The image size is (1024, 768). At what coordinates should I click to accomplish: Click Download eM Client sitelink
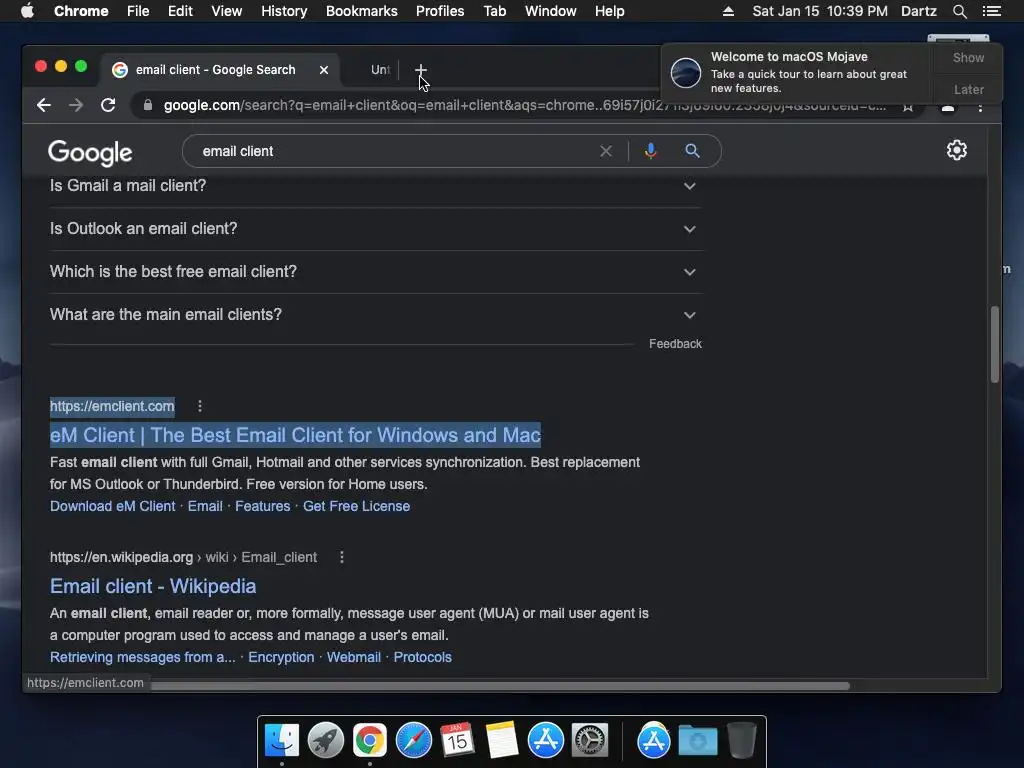click(x=112, y=506)
